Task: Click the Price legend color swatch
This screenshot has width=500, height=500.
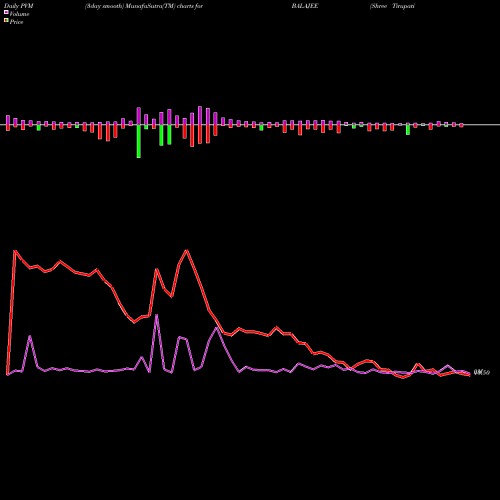Action: pos(6,21)
